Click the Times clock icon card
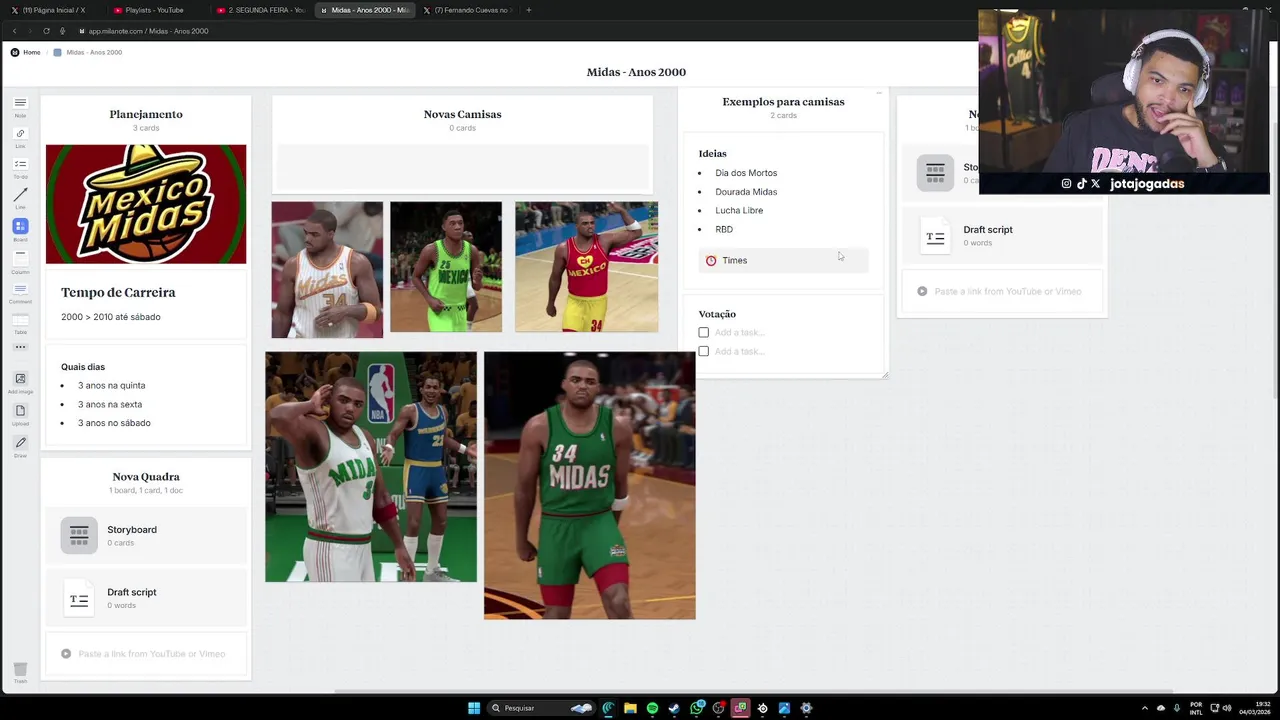1280x720 pixels. click(x=711, y=261)
